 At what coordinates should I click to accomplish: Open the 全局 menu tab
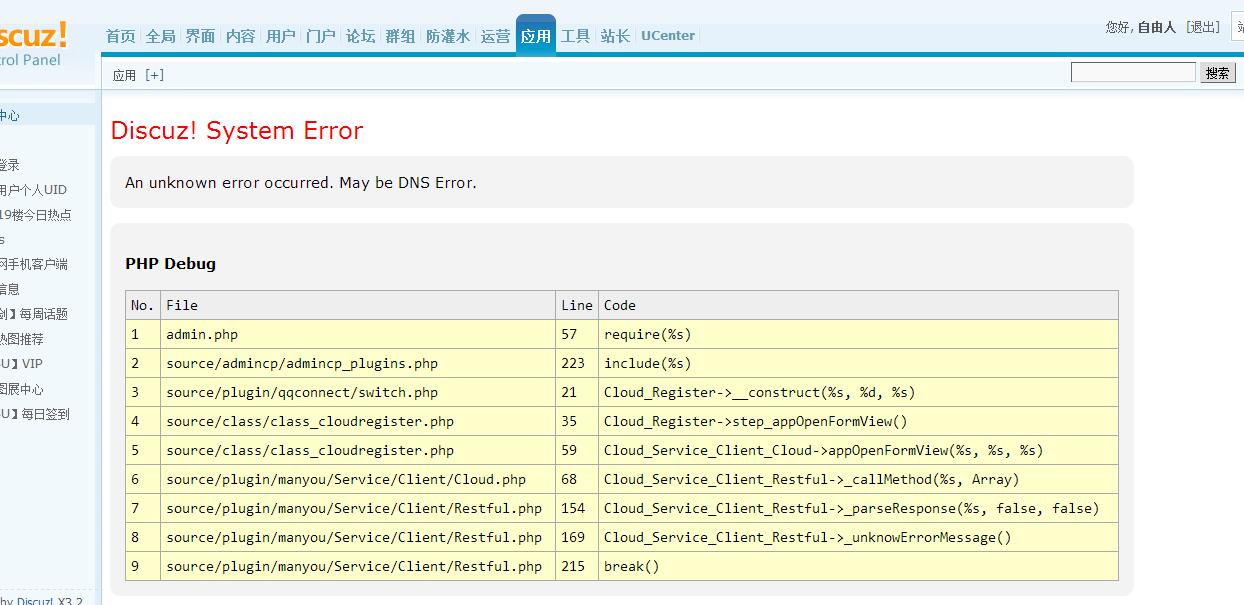pyautogui.click(x=160, y=36)
